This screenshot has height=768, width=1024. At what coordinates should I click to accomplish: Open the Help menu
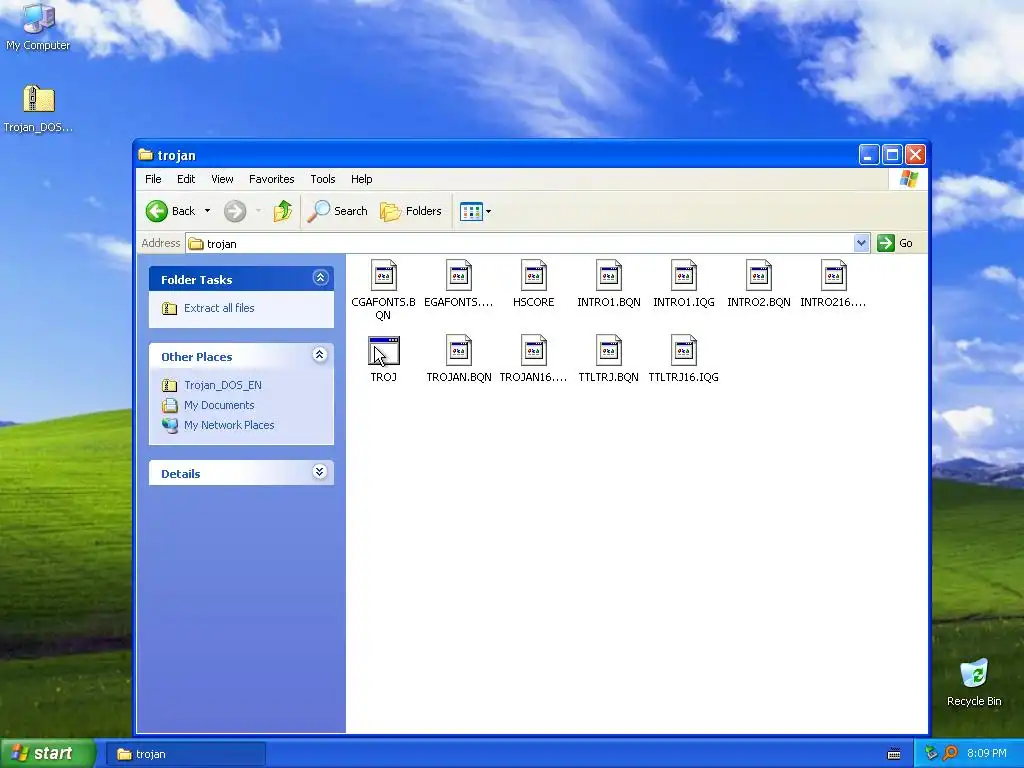[x=361, y=179]
